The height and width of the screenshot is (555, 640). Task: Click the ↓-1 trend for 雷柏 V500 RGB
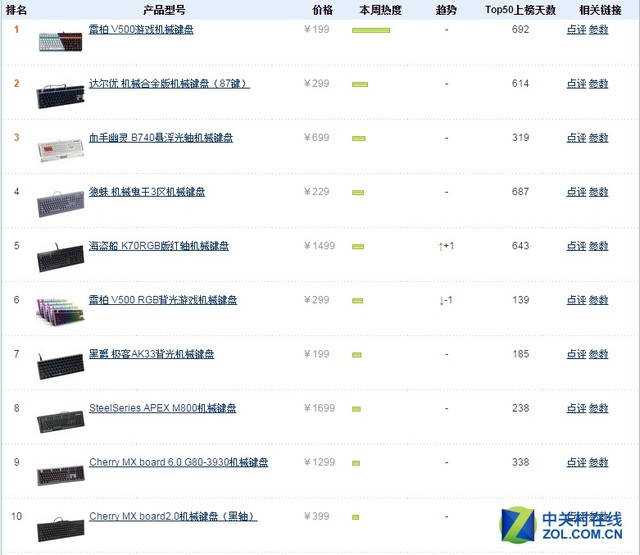[446, 300]
